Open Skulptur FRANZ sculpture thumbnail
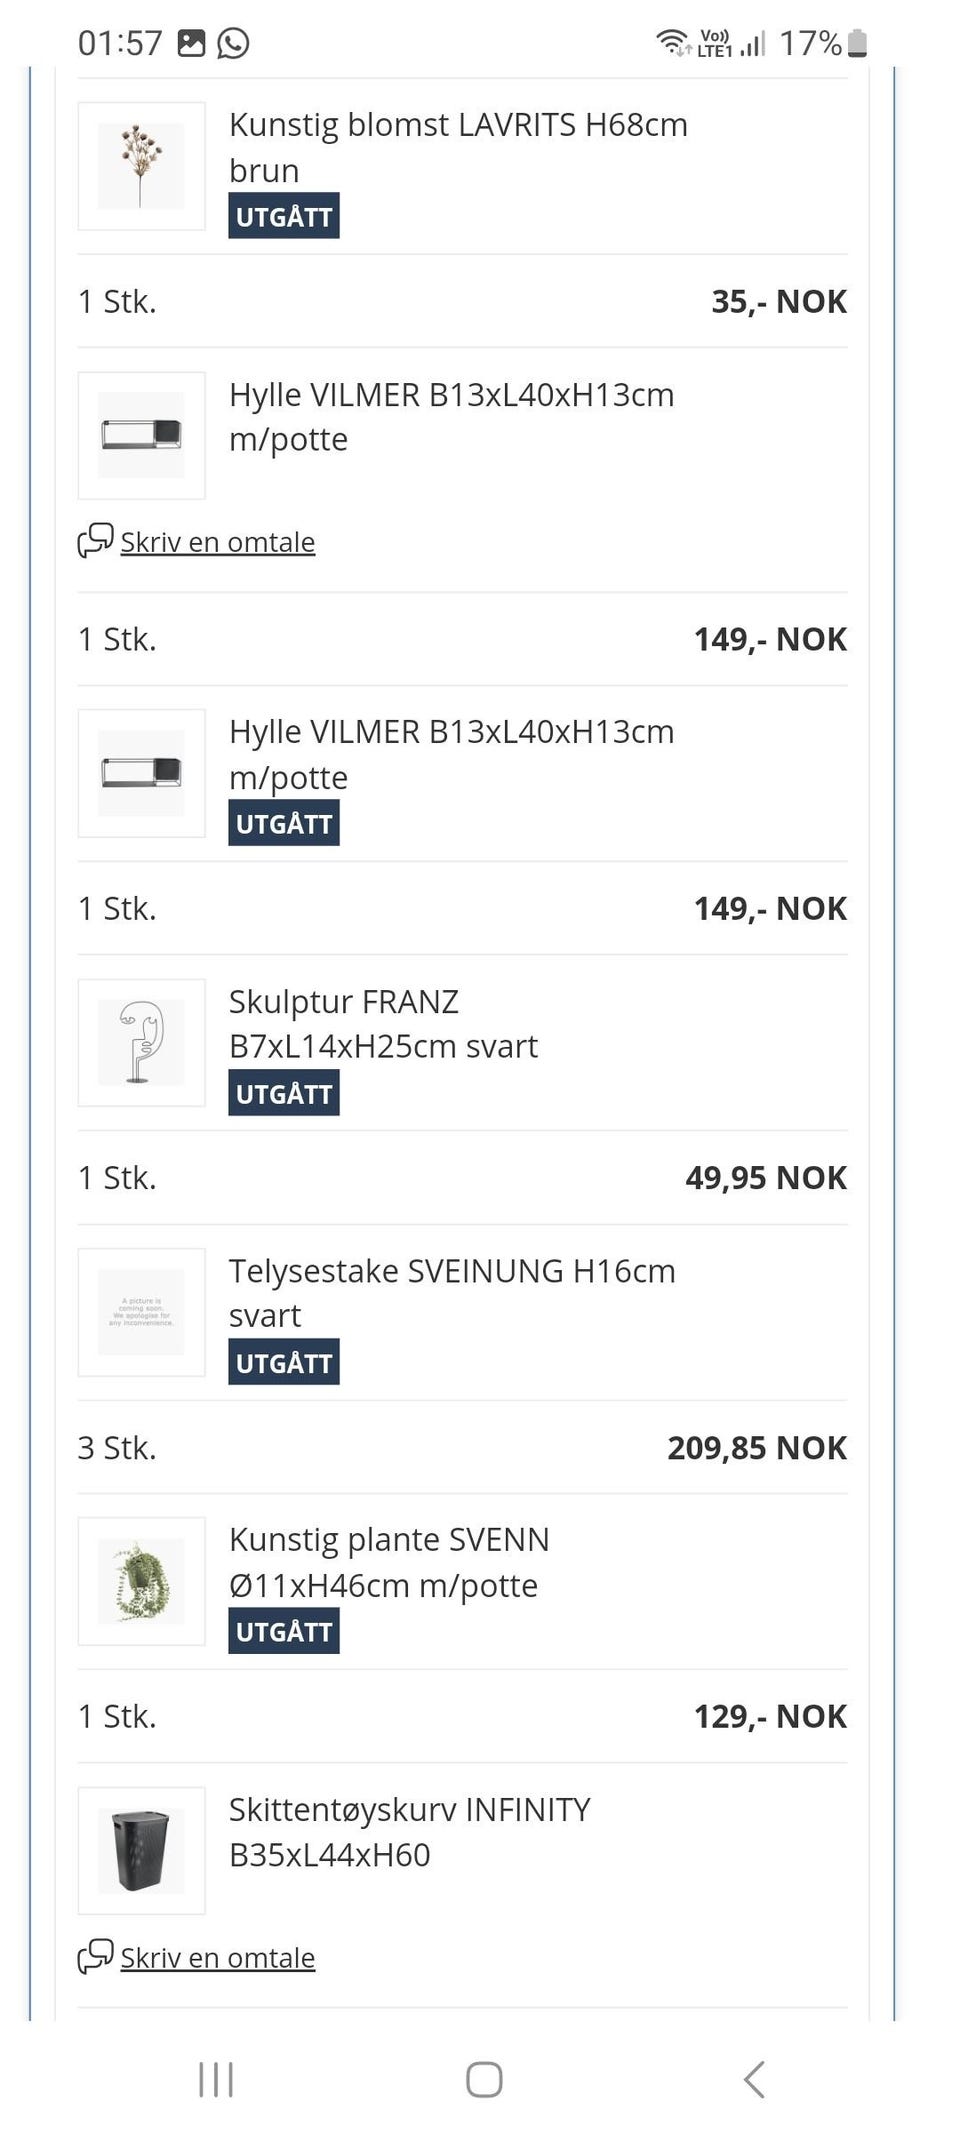 [141, 1042]
